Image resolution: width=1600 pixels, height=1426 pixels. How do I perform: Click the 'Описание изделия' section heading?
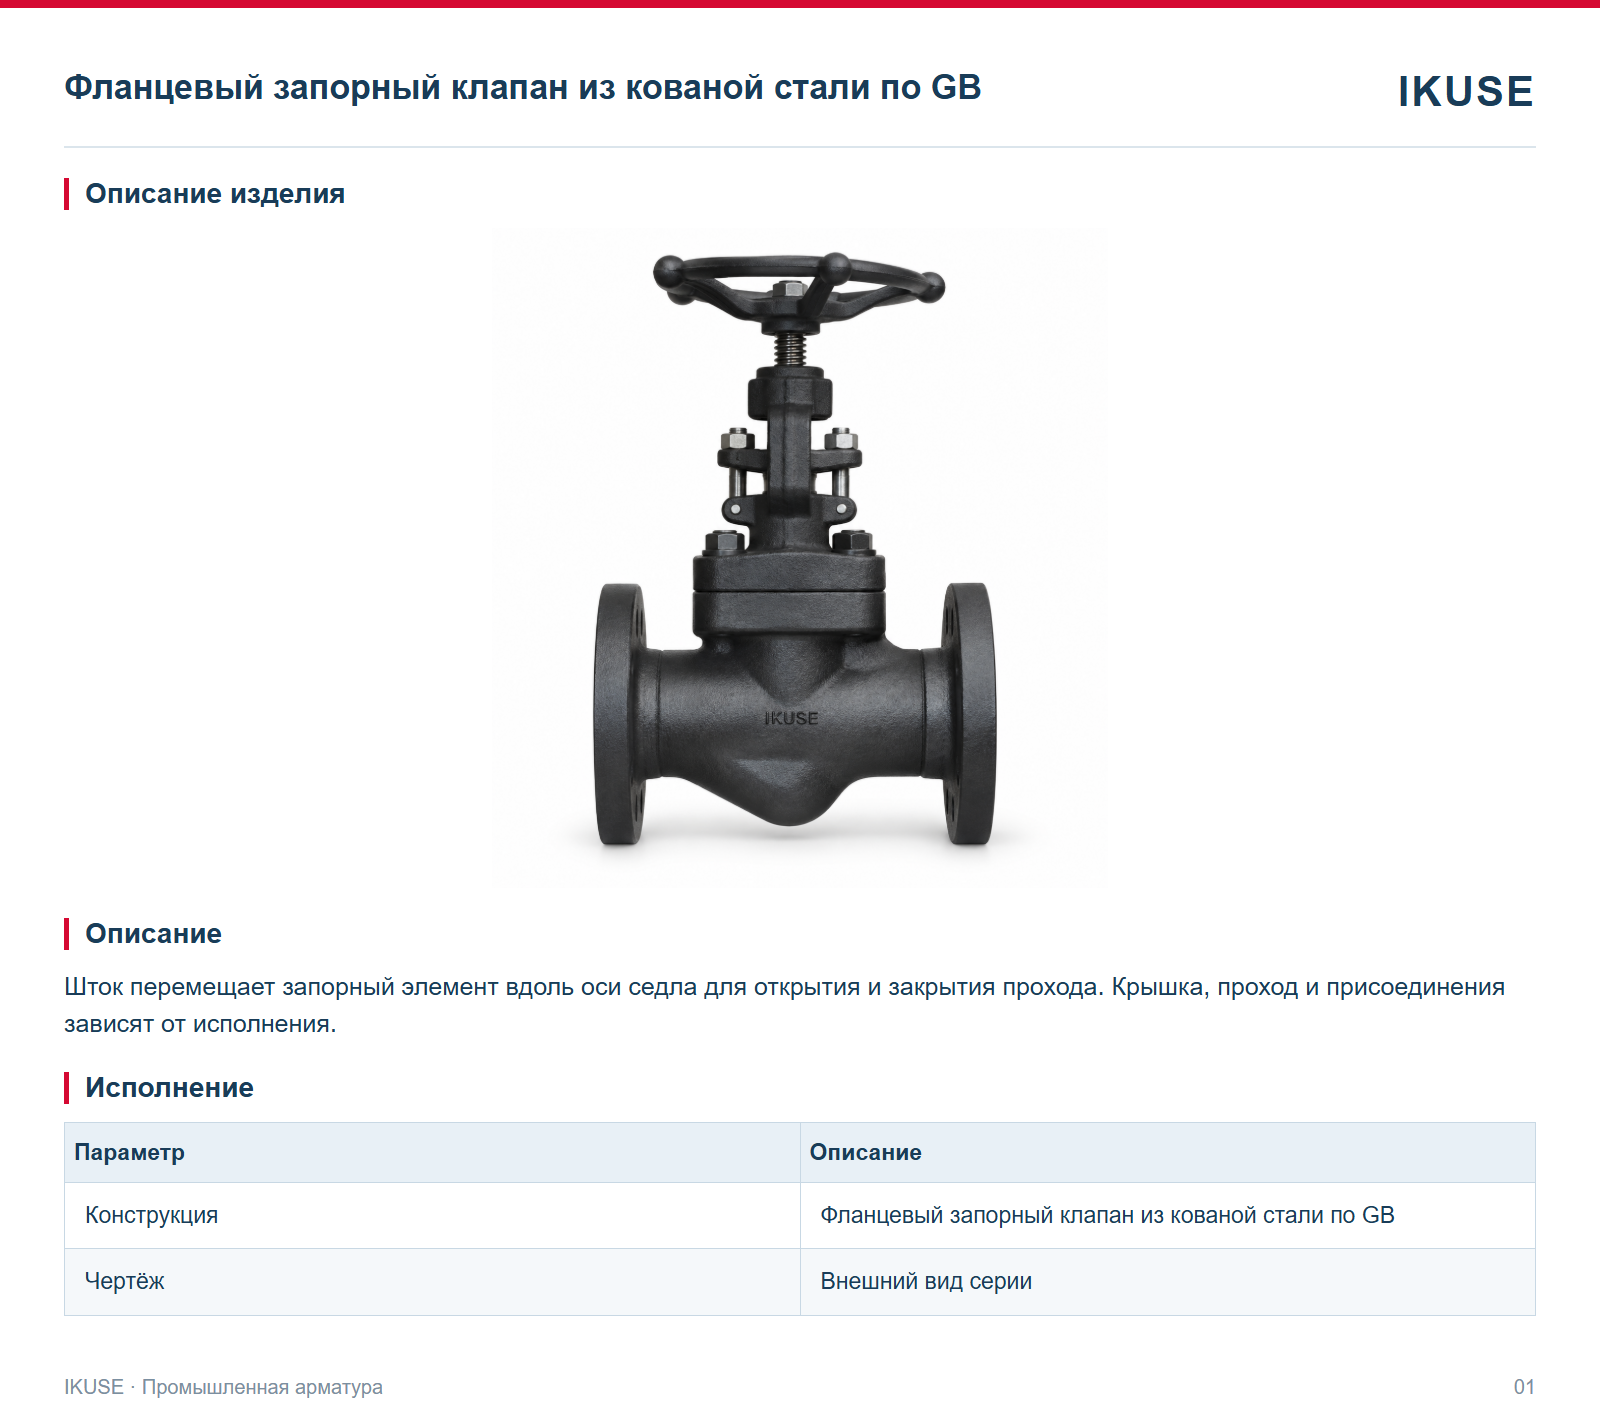coord(215,194)
